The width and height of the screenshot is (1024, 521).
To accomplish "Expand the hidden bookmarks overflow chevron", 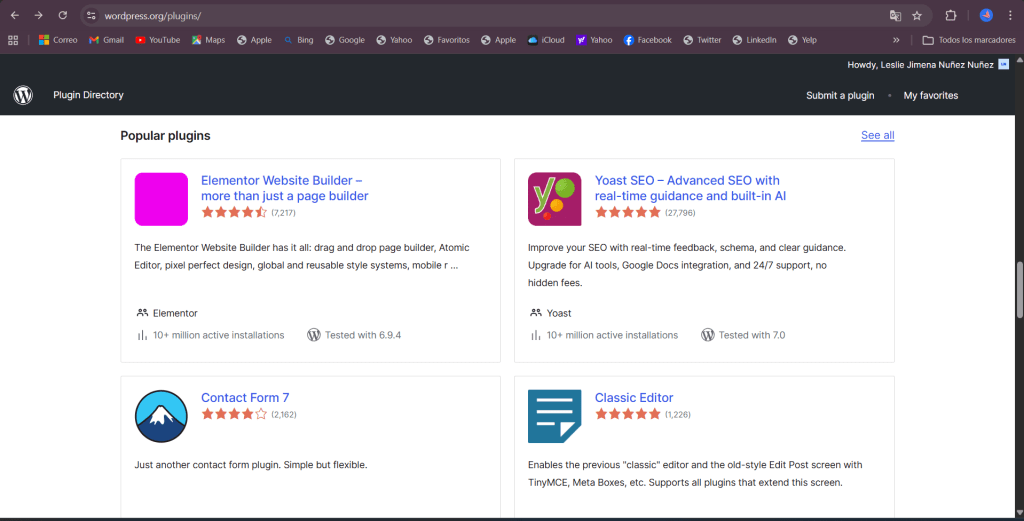I will click(x=896, y=40).
